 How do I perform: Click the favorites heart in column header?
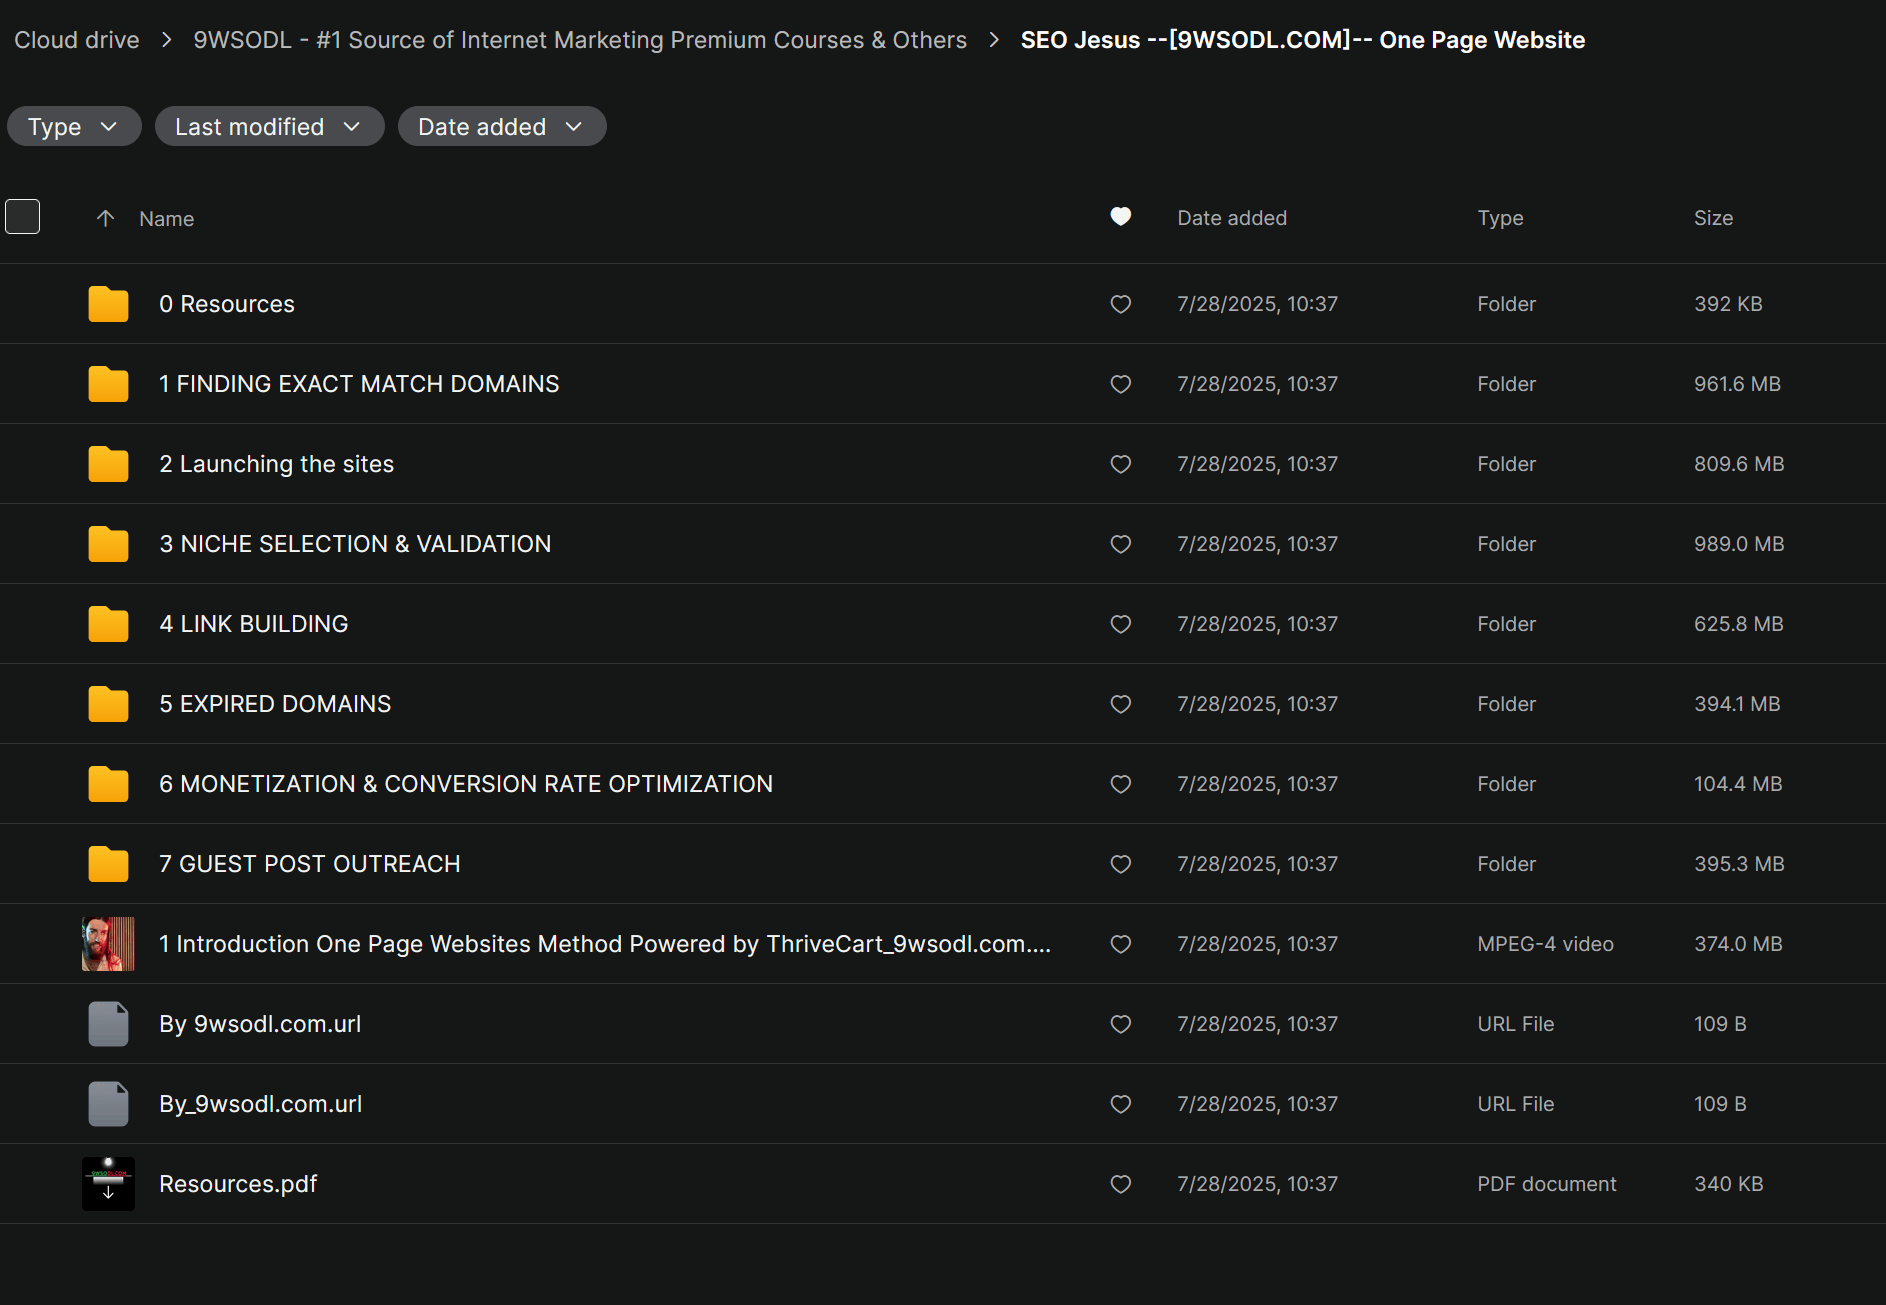tap(1120, 217)
